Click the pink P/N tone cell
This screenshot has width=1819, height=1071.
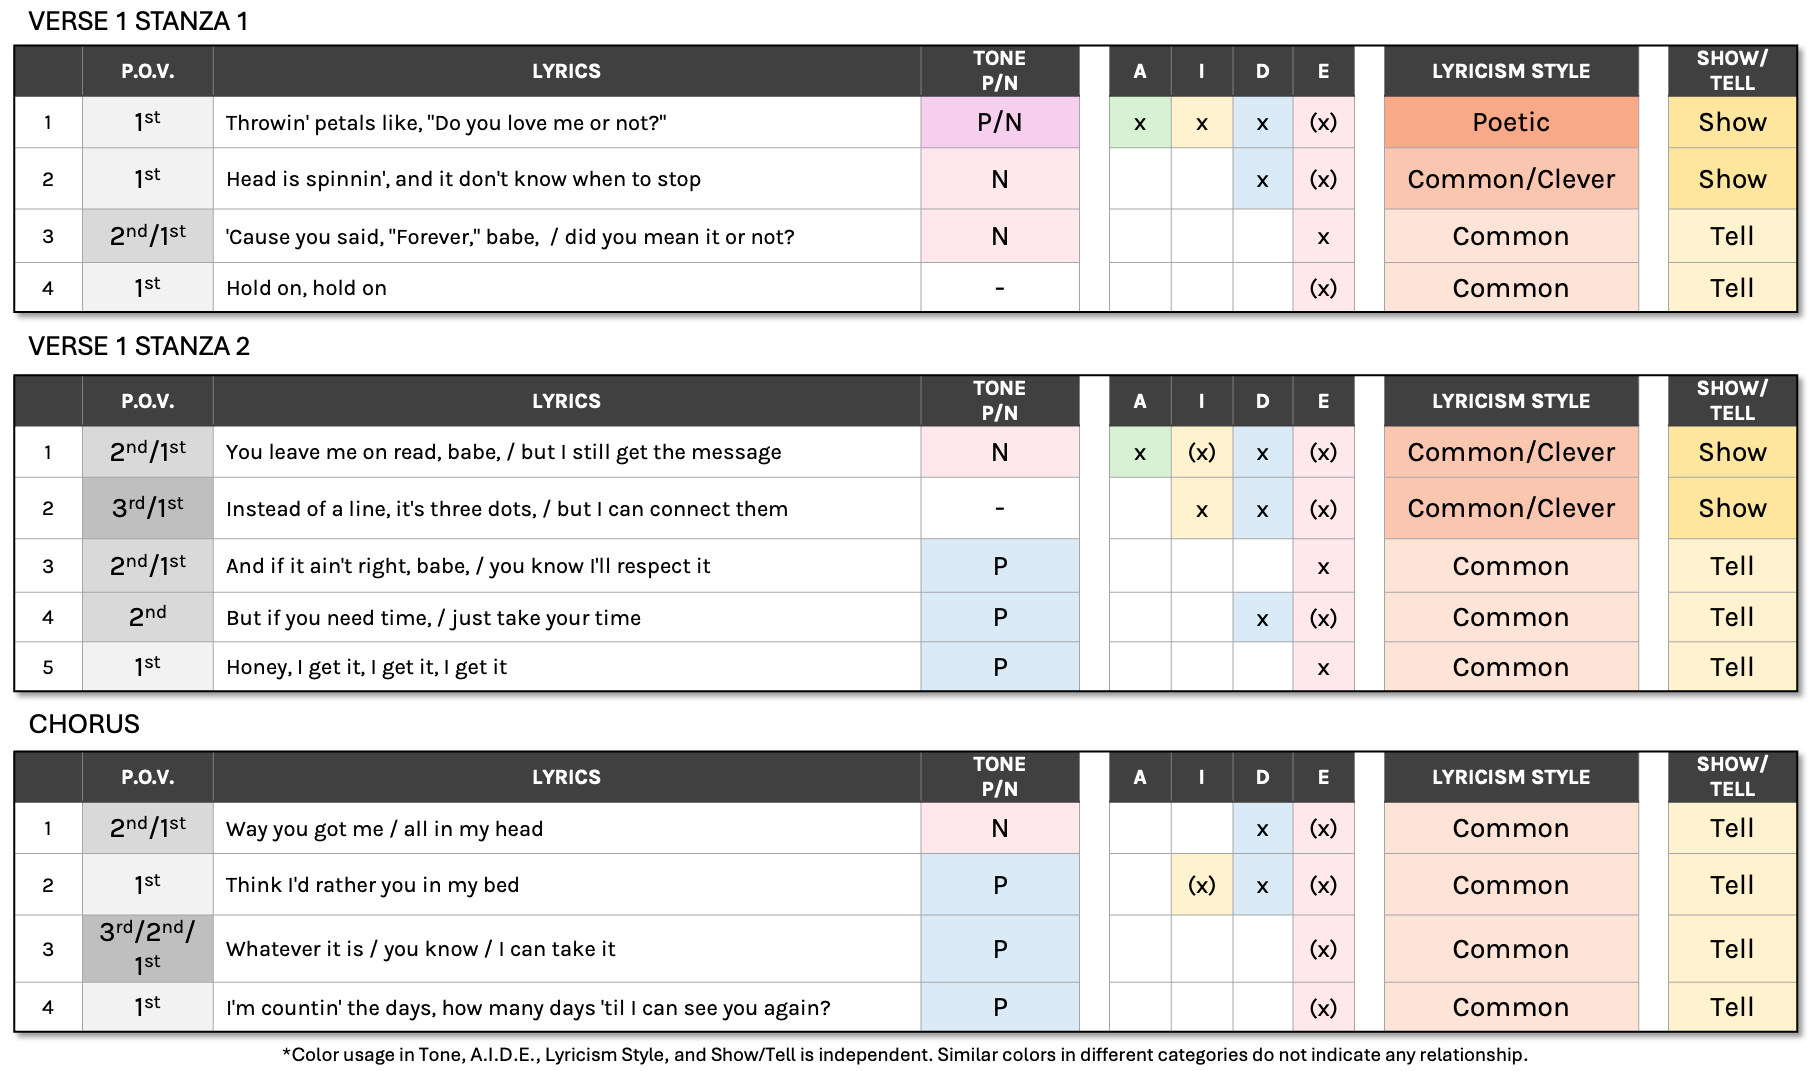coord(999,123)
